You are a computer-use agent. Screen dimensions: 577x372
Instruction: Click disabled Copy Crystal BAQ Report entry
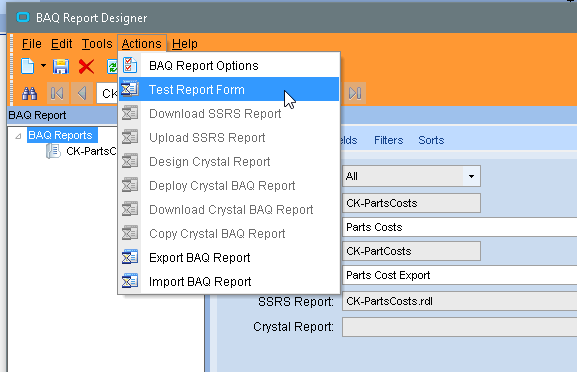tap(229, 233)
